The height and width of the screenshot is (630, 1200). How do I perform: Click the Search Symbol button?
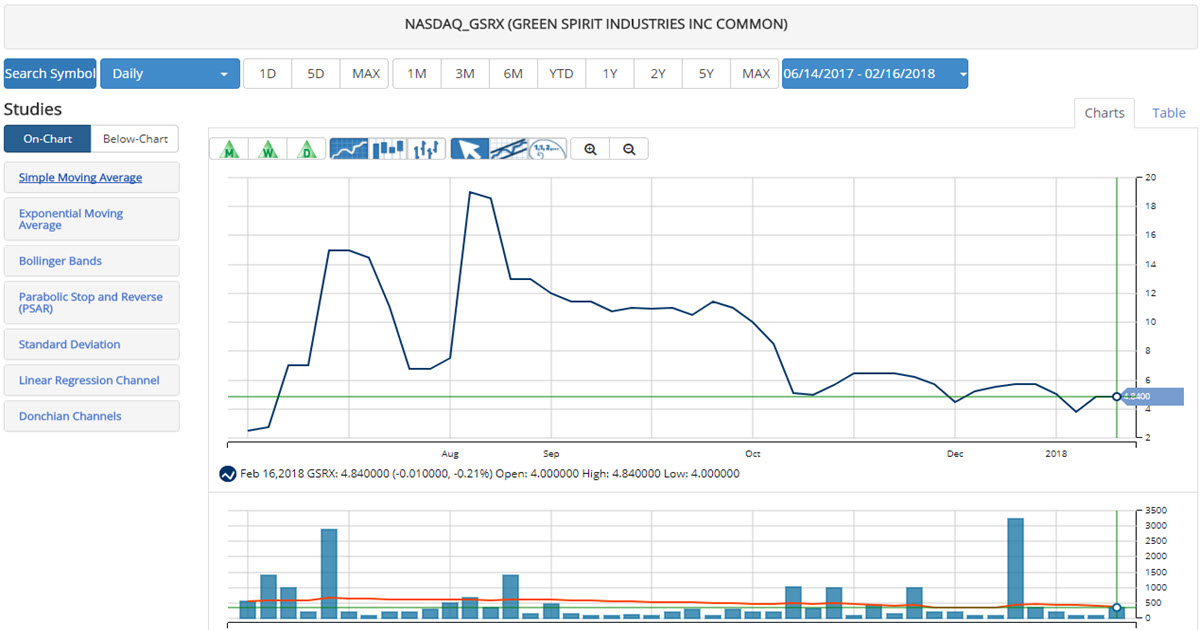point(50,74)
